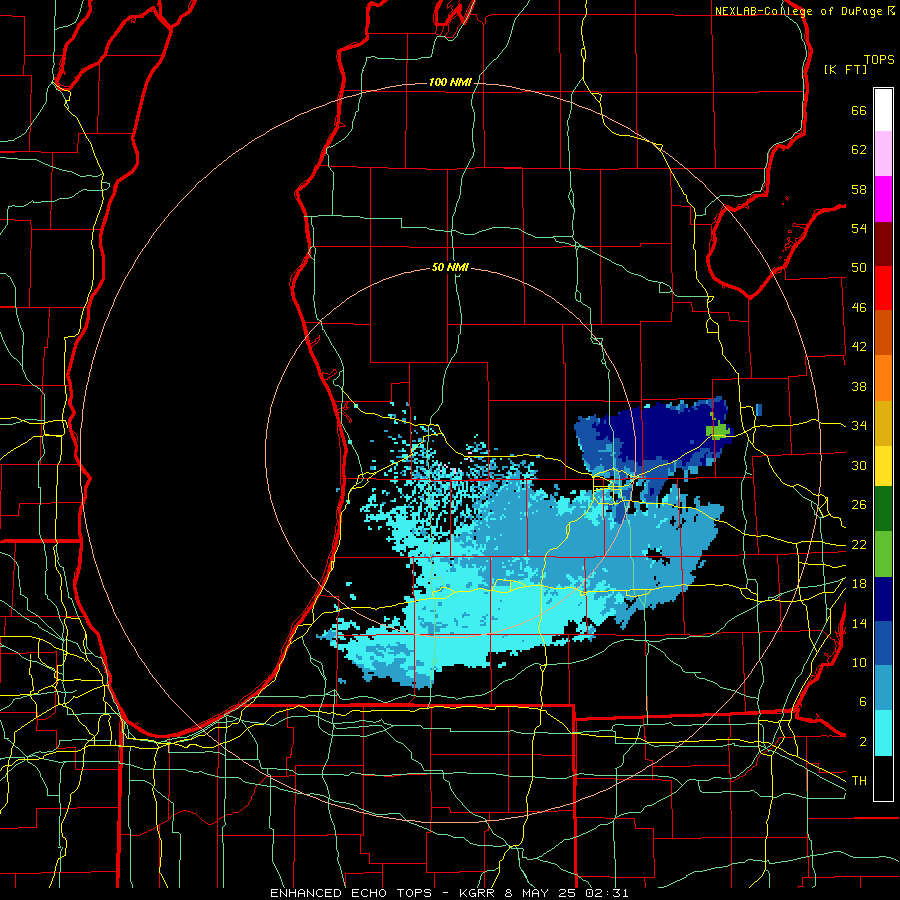Pick the steel blue 14 kft swatch
900x900 pixels.
coord(883,689)
